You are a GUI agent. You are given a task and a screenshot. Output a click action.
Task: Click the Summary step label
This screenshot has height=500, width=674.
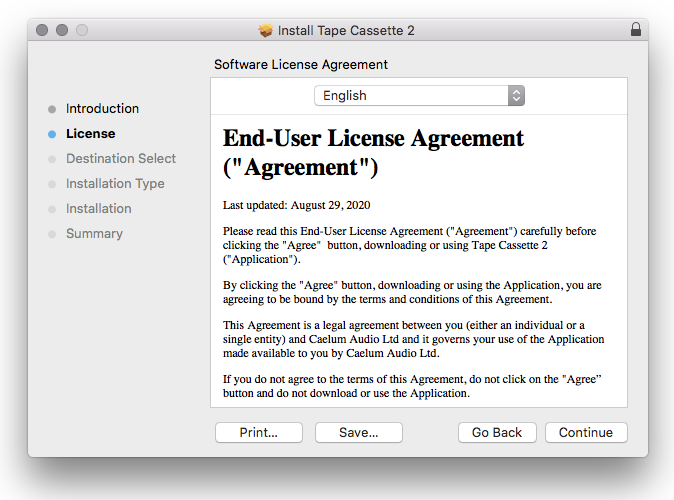pos(94,233)
